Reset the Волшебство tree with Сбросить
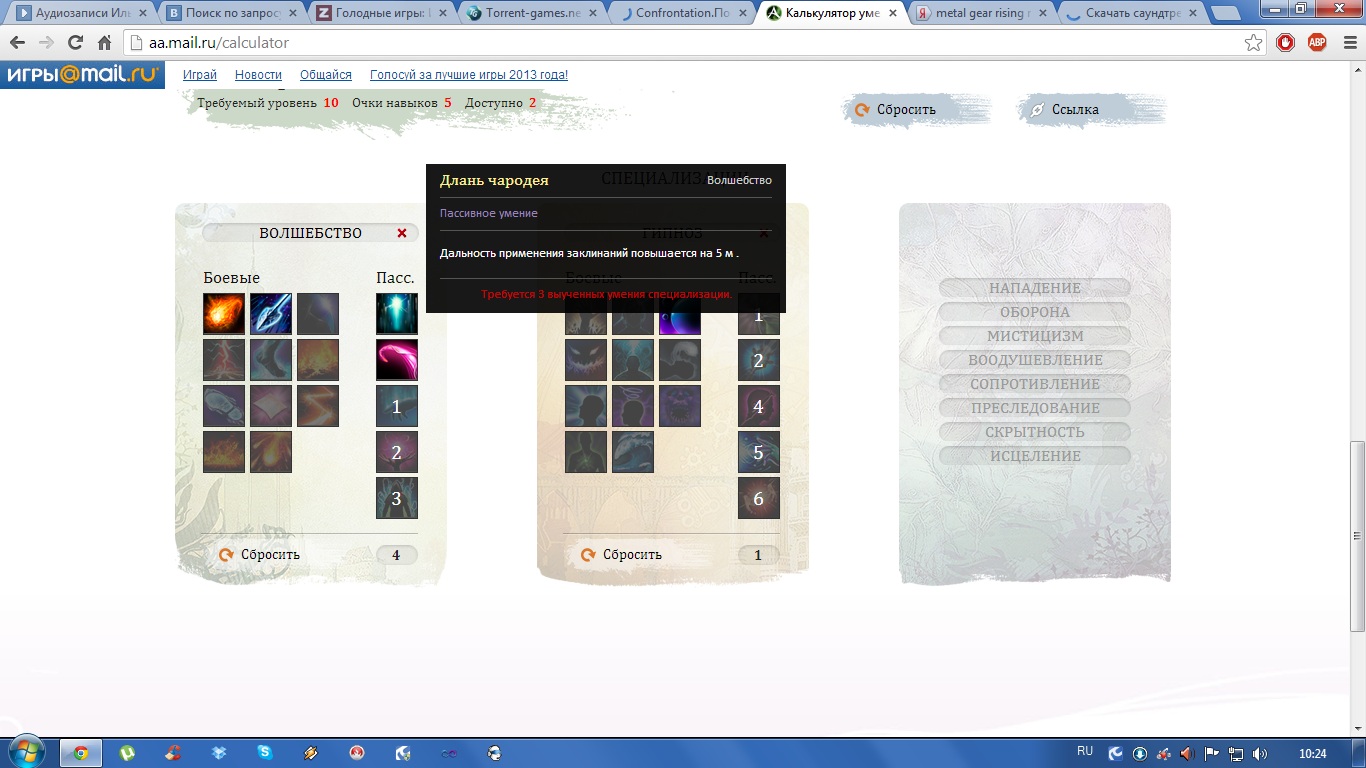1366x768 pixels. point(259,555)
